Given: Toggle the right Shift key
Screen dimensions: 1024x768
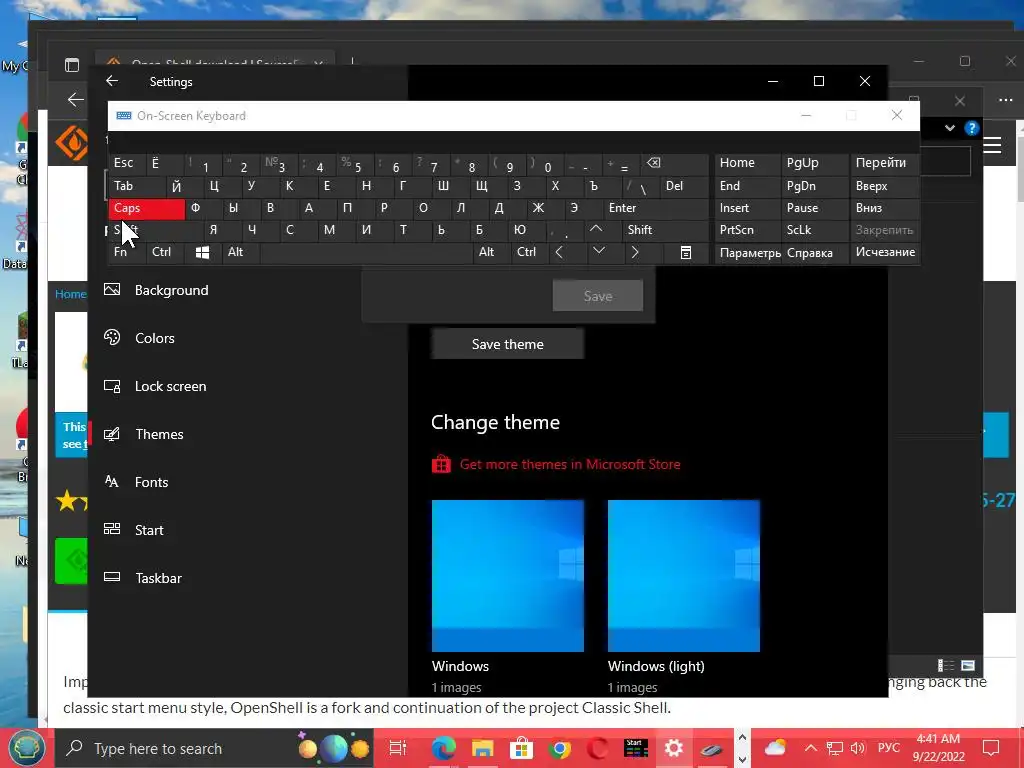Looking at the screenshot, I should point(665,230).
